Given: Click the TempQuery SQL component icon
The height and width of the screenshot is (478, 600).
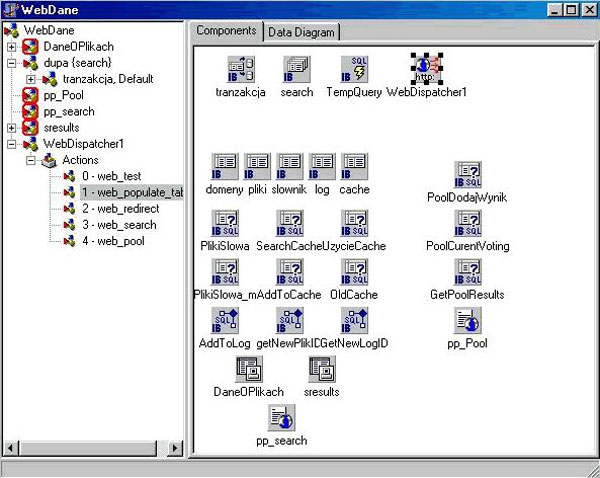Looking at the screenshot, I should (353, 69).
